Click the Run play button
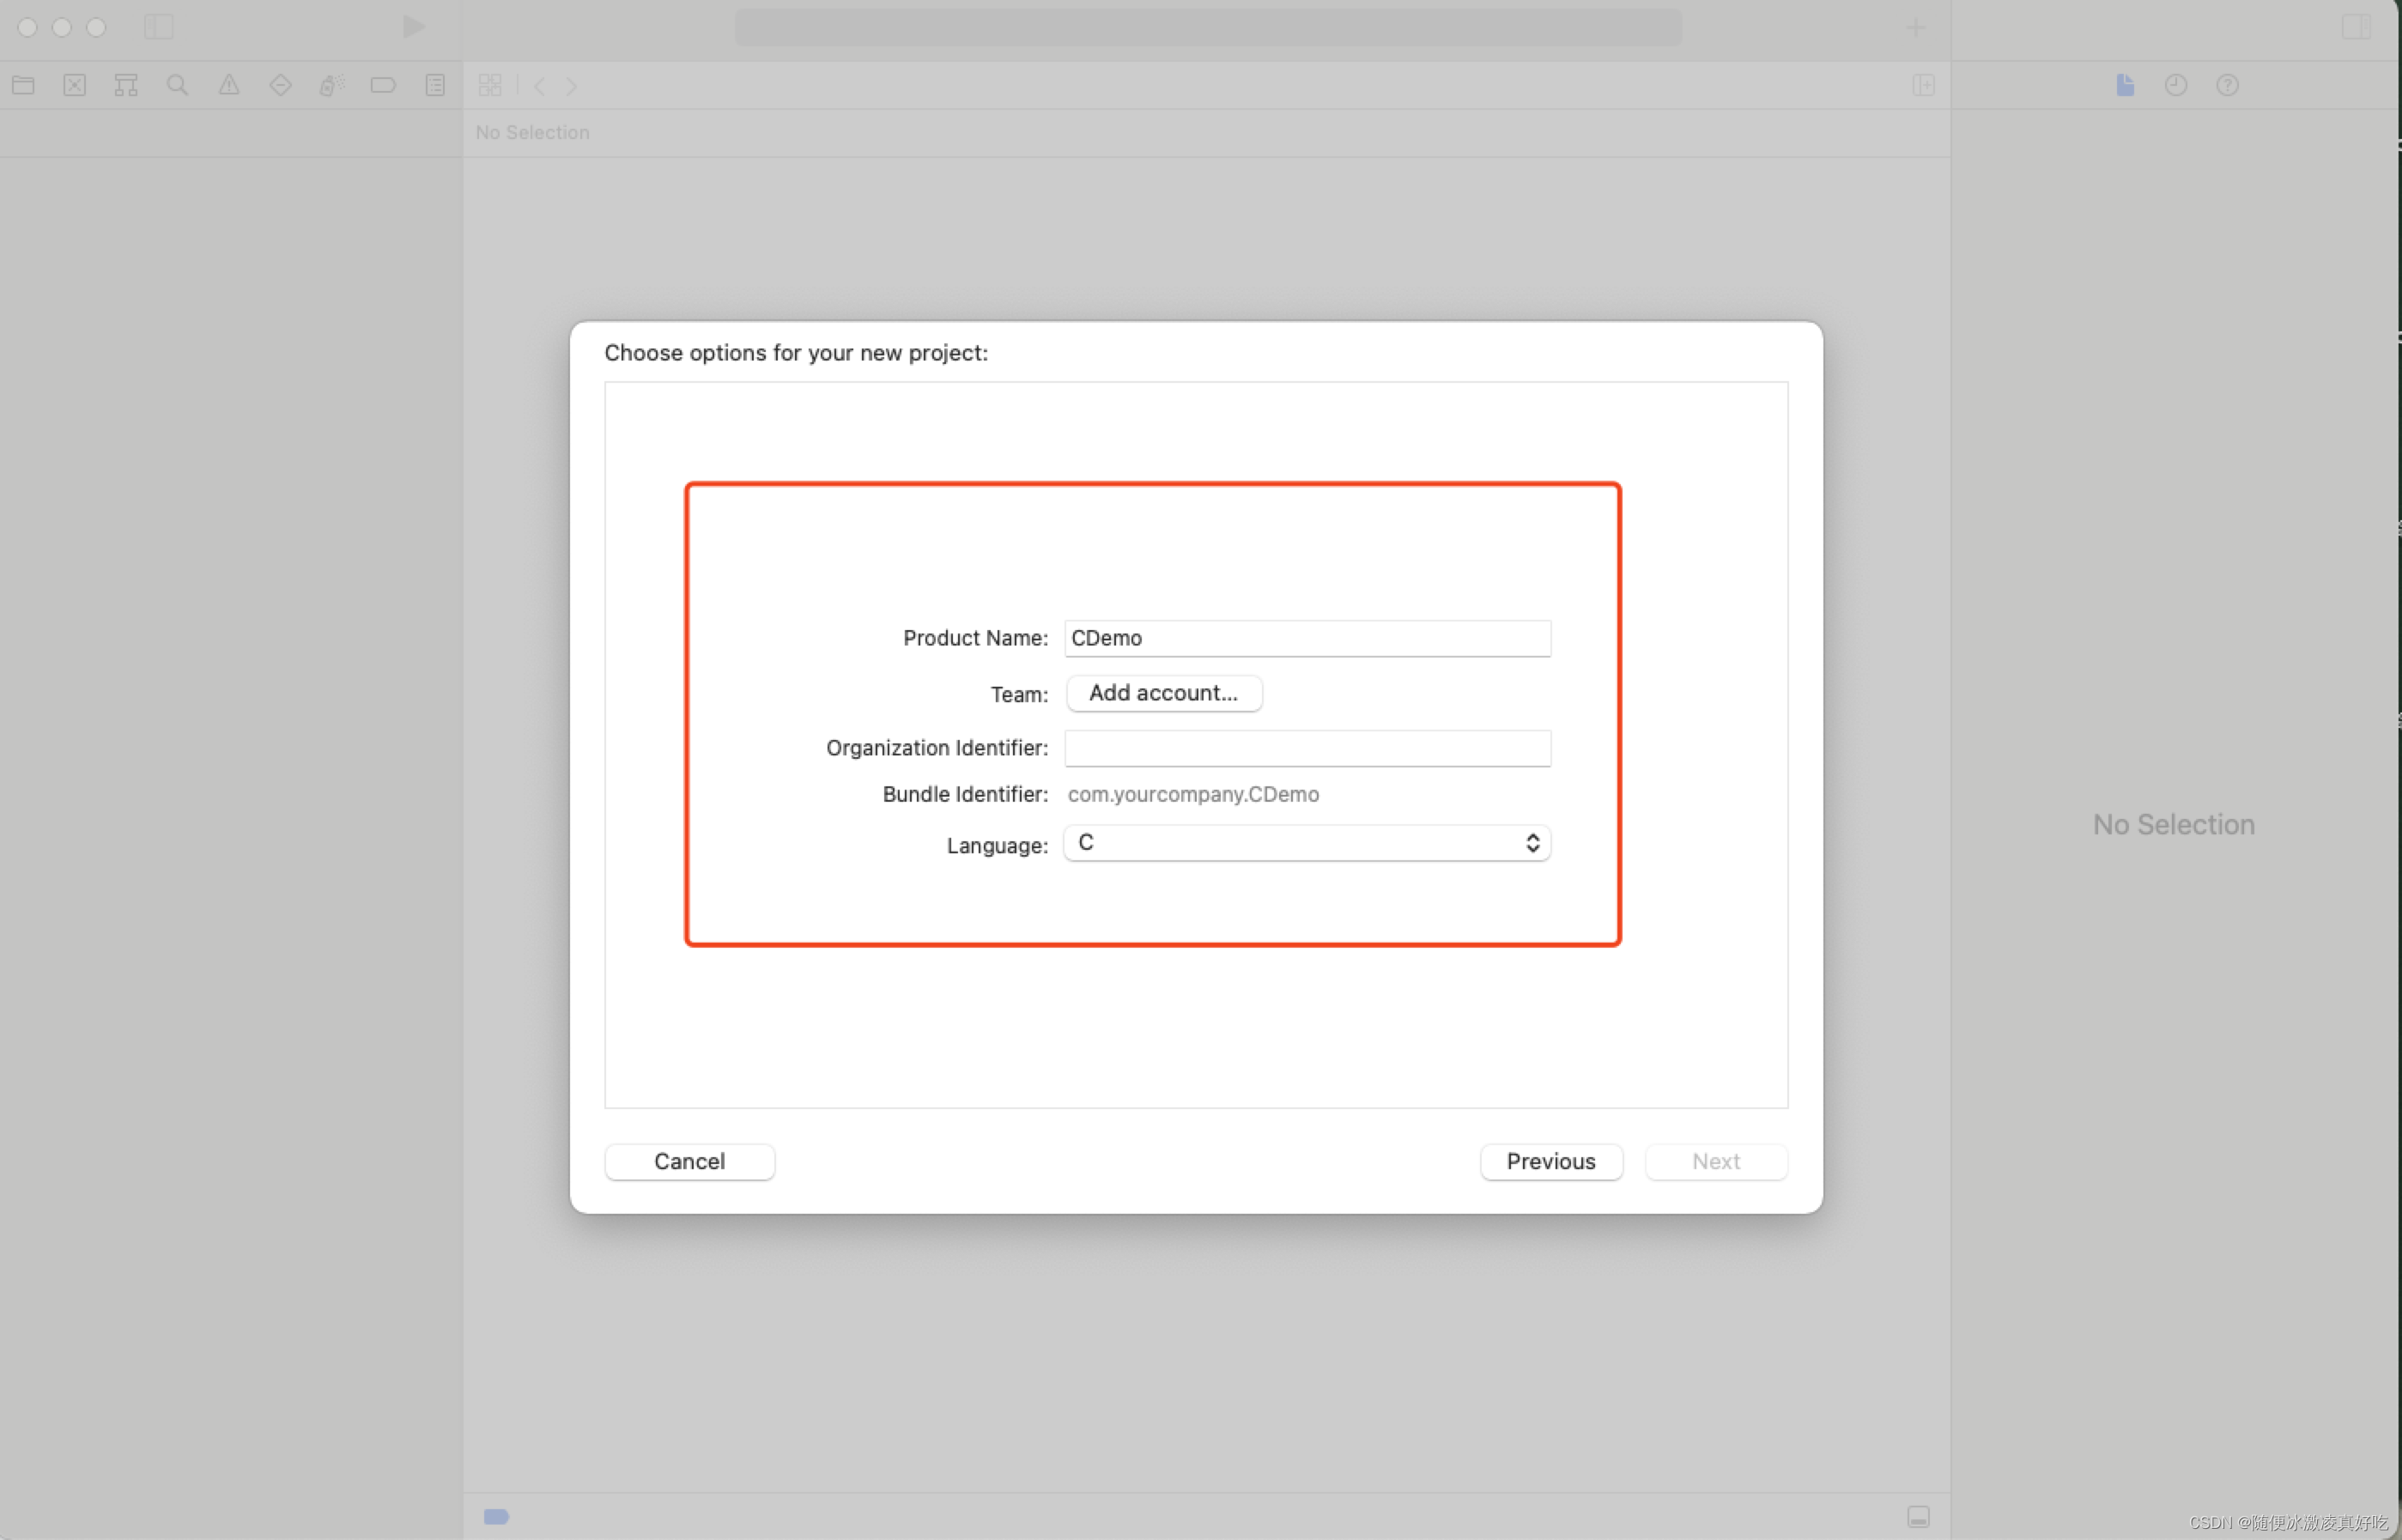Screen dimensions: 2402x1540 pyautogui.click(x=413, y=27)
